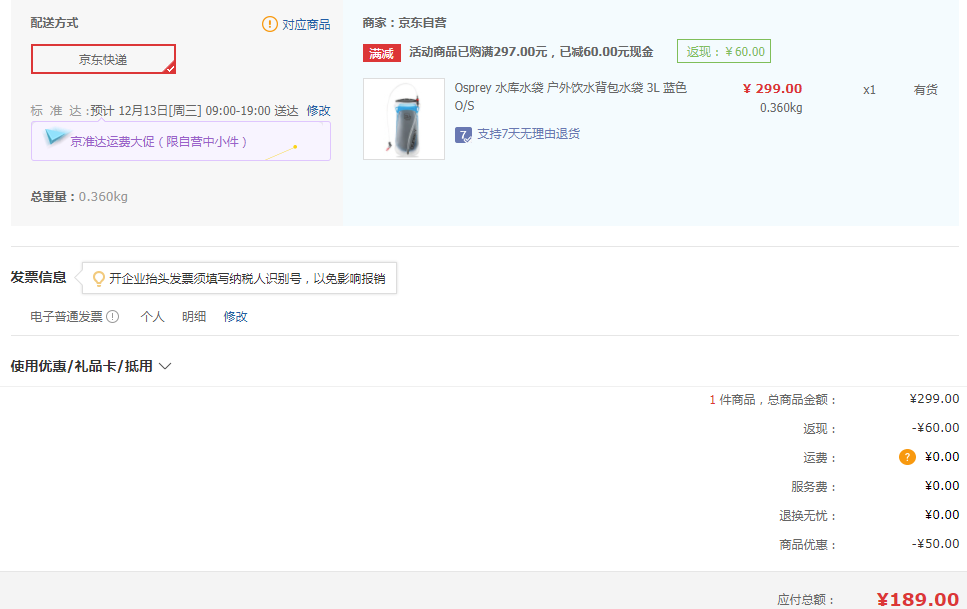This screenshot has width=967, height=609.
Task: Click the Osprey 水库水袋 product title
Action: click(x=570, y=96)
